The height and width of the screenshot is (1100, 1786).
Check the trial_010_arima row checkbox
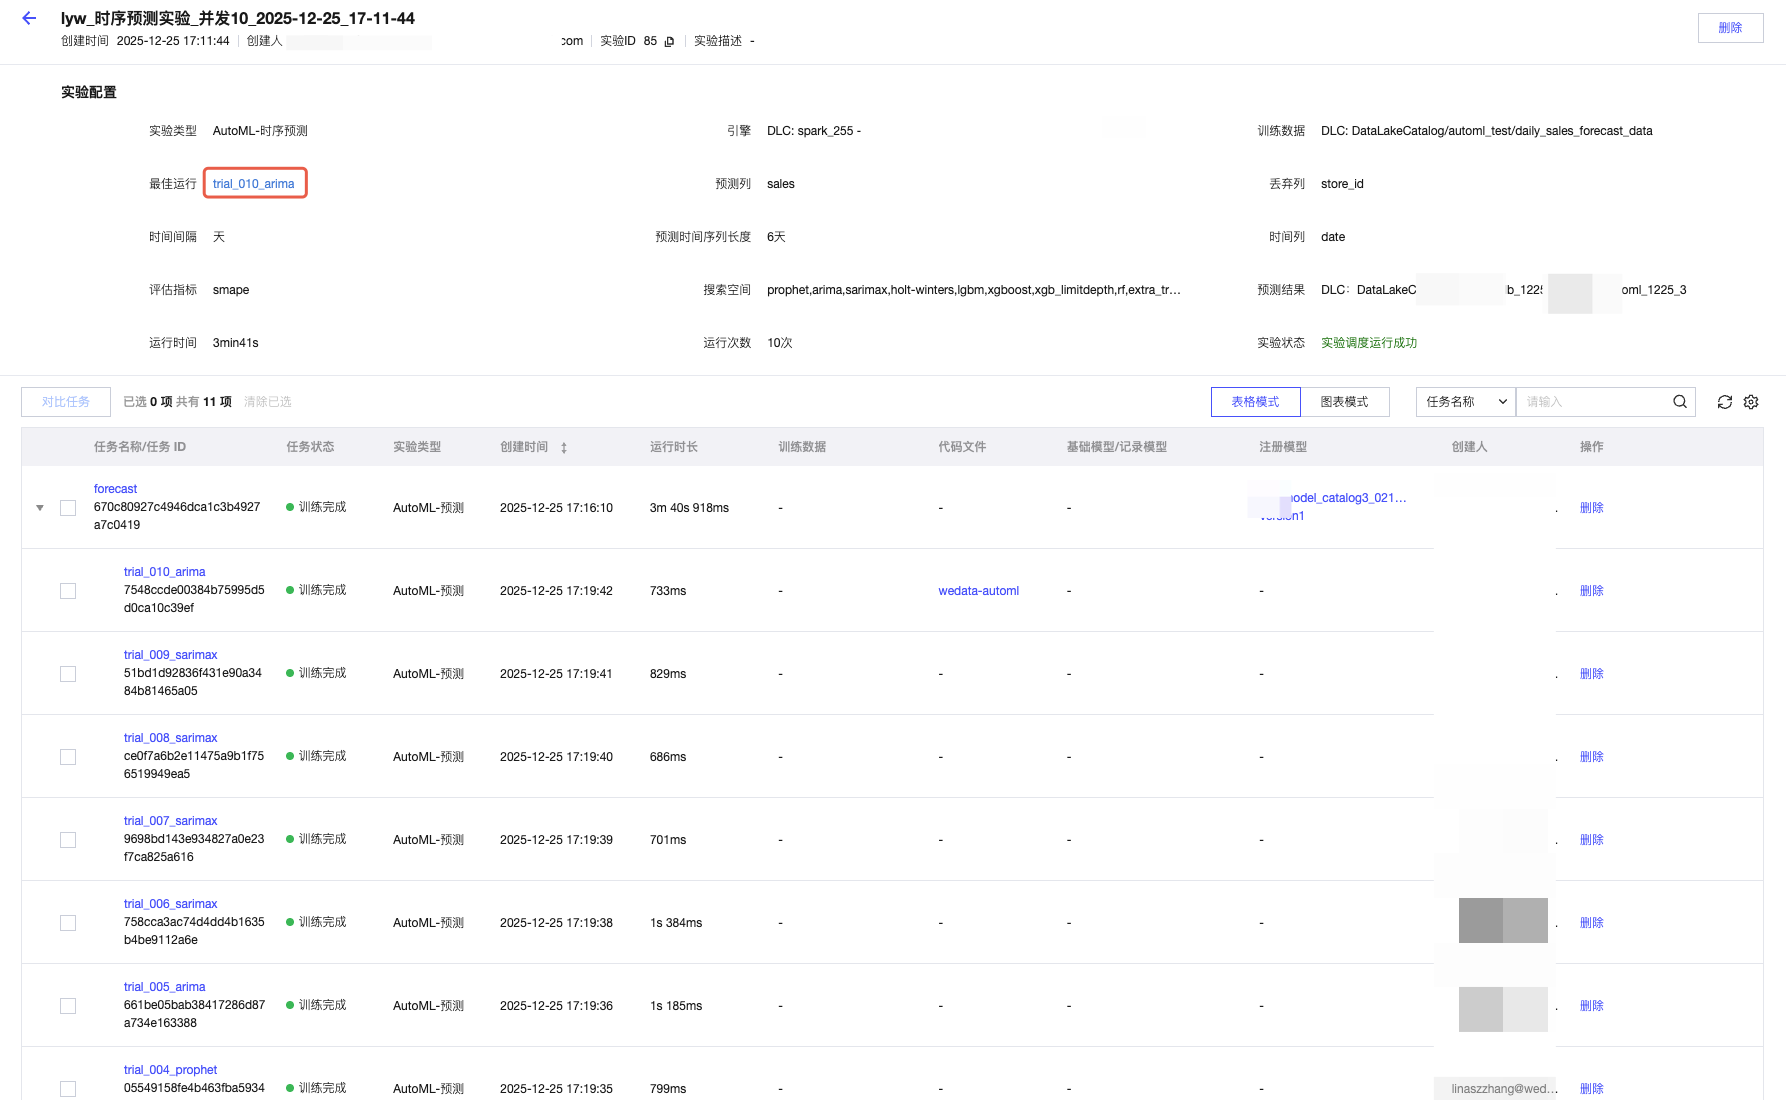pos(68,591)
